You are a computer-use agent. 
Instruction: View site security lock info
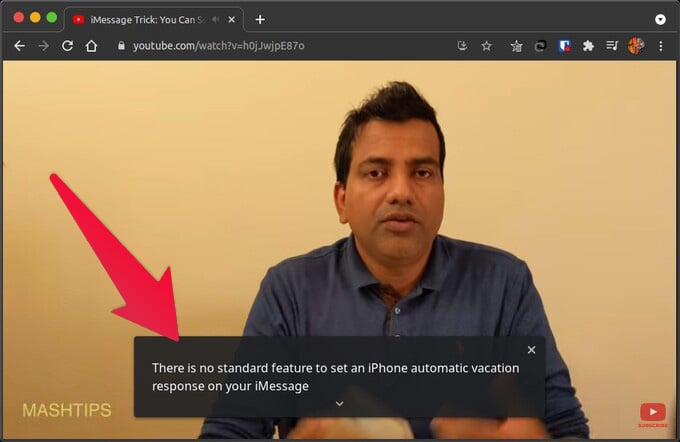point(121,46)
